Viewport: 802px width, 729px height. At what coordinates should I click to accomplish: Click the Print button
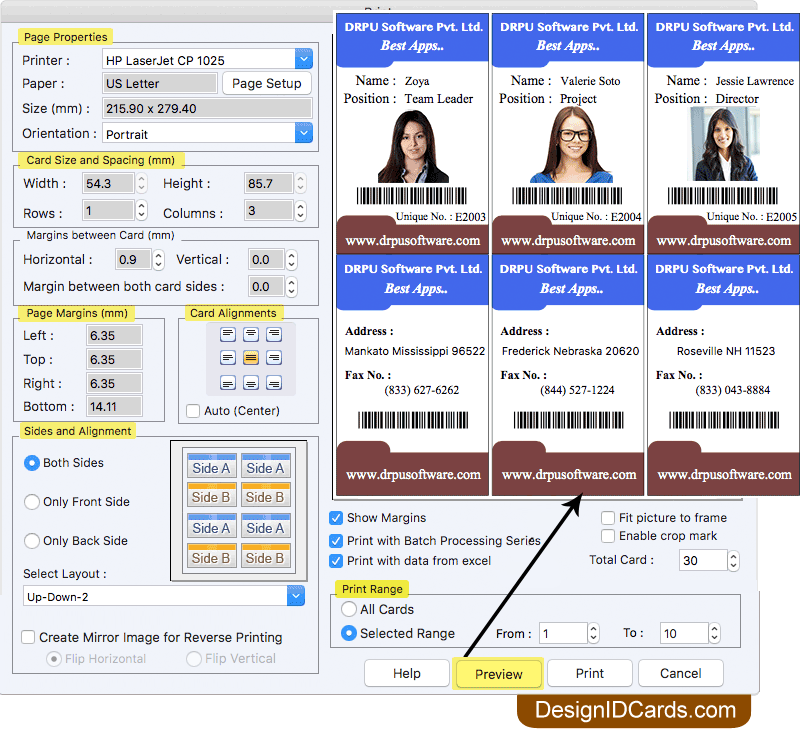click(x=589, y=673)
